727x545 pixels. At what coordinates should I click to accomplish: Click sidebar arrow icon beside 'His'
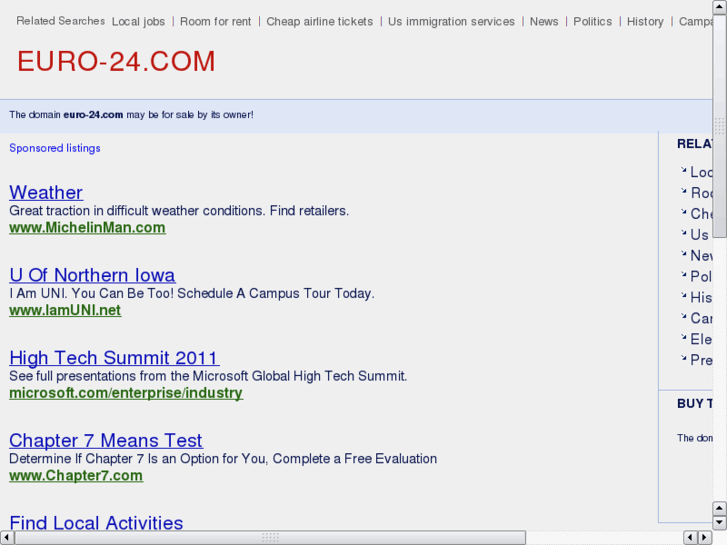683,295
